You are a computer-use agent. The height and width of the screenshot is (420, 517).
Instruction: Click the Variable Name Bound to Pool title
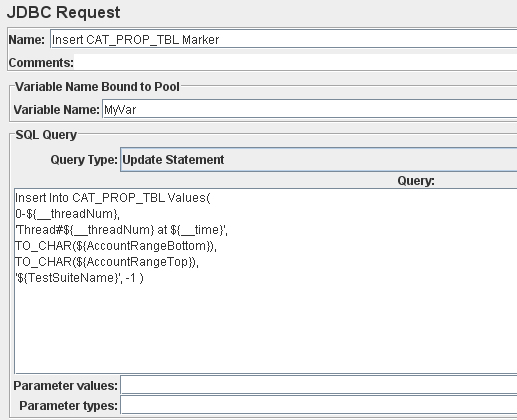(x=97, y=87)
